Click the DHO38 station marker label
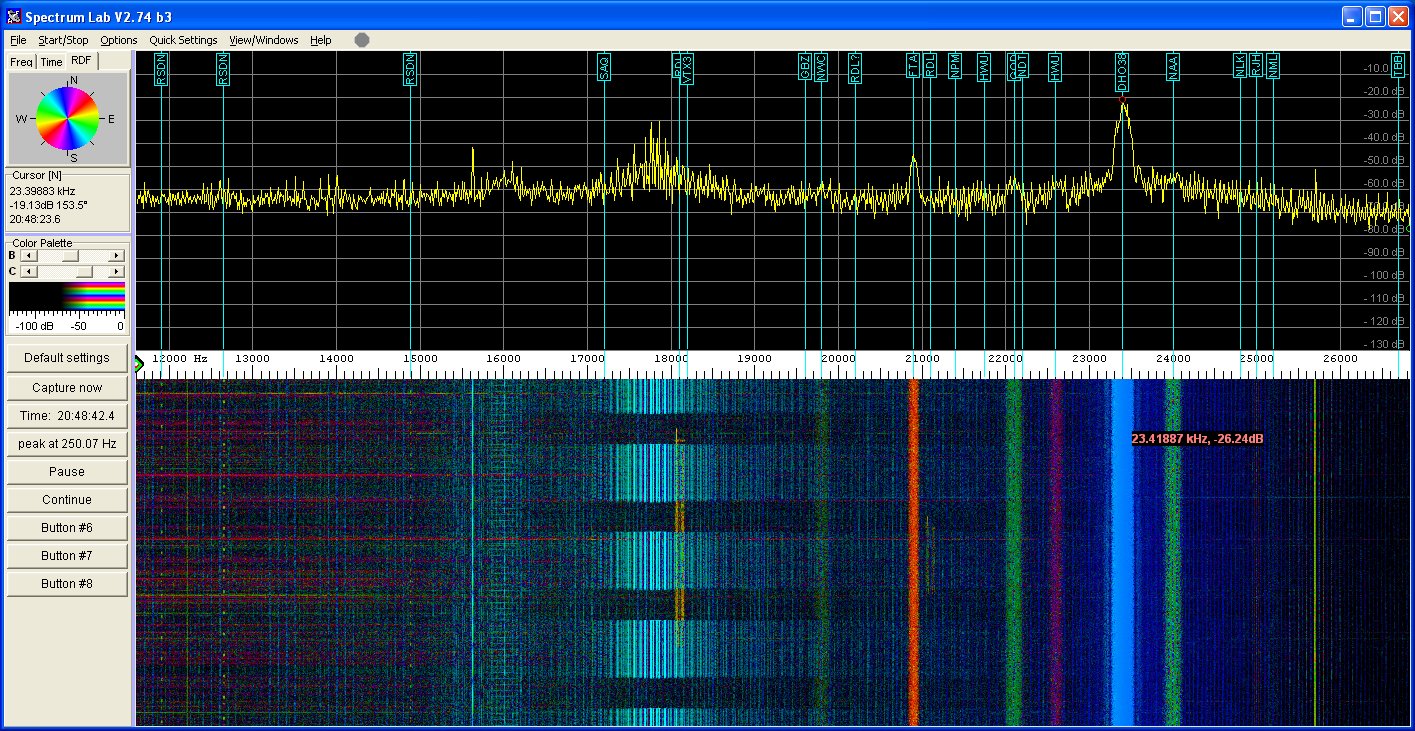 pyautogui.click(x=1123, y=72)
